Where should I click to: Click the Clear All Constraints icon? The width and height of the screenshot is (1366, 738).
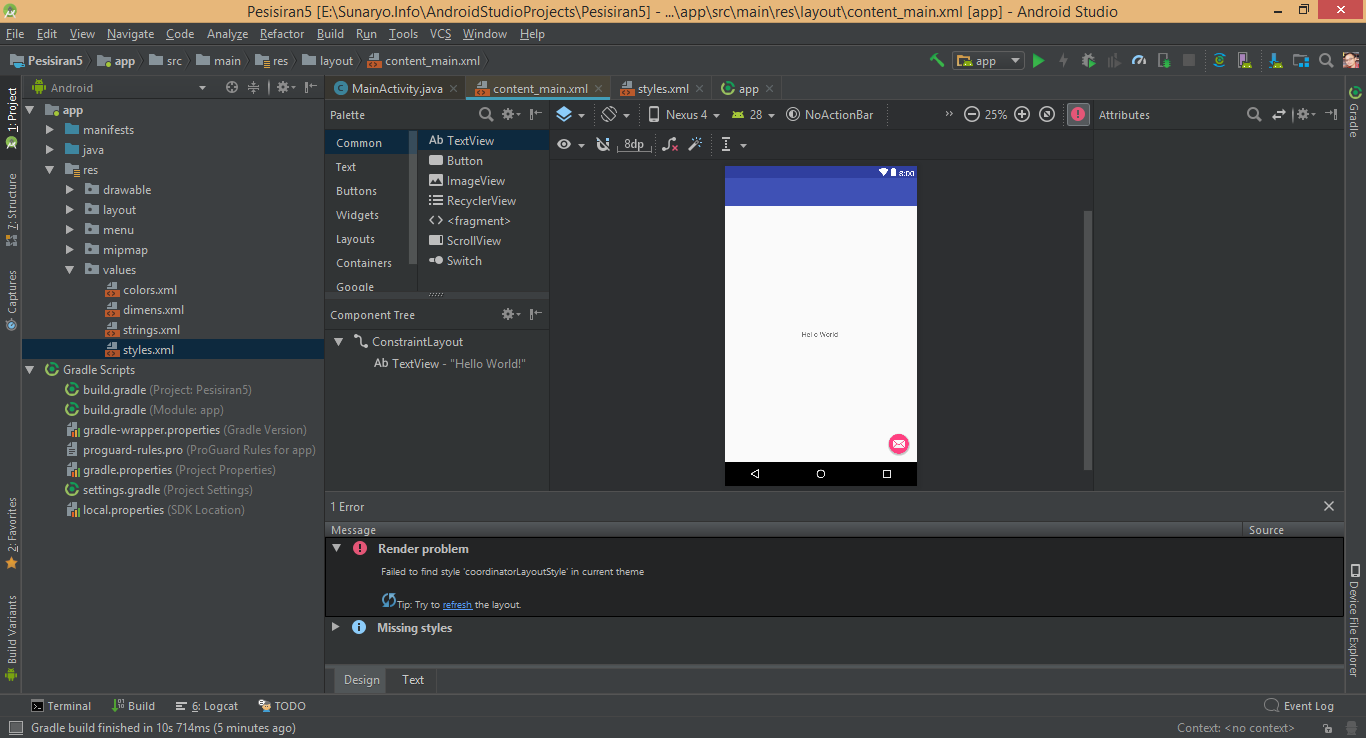click(670, 145)
